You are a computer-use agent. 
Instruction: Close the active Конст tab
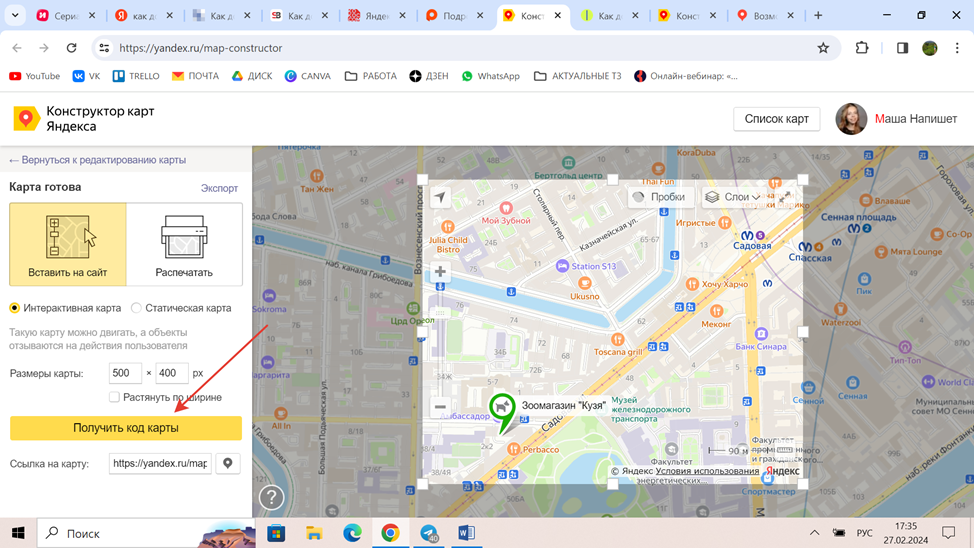pyautogui.click(x=558, y=16)
